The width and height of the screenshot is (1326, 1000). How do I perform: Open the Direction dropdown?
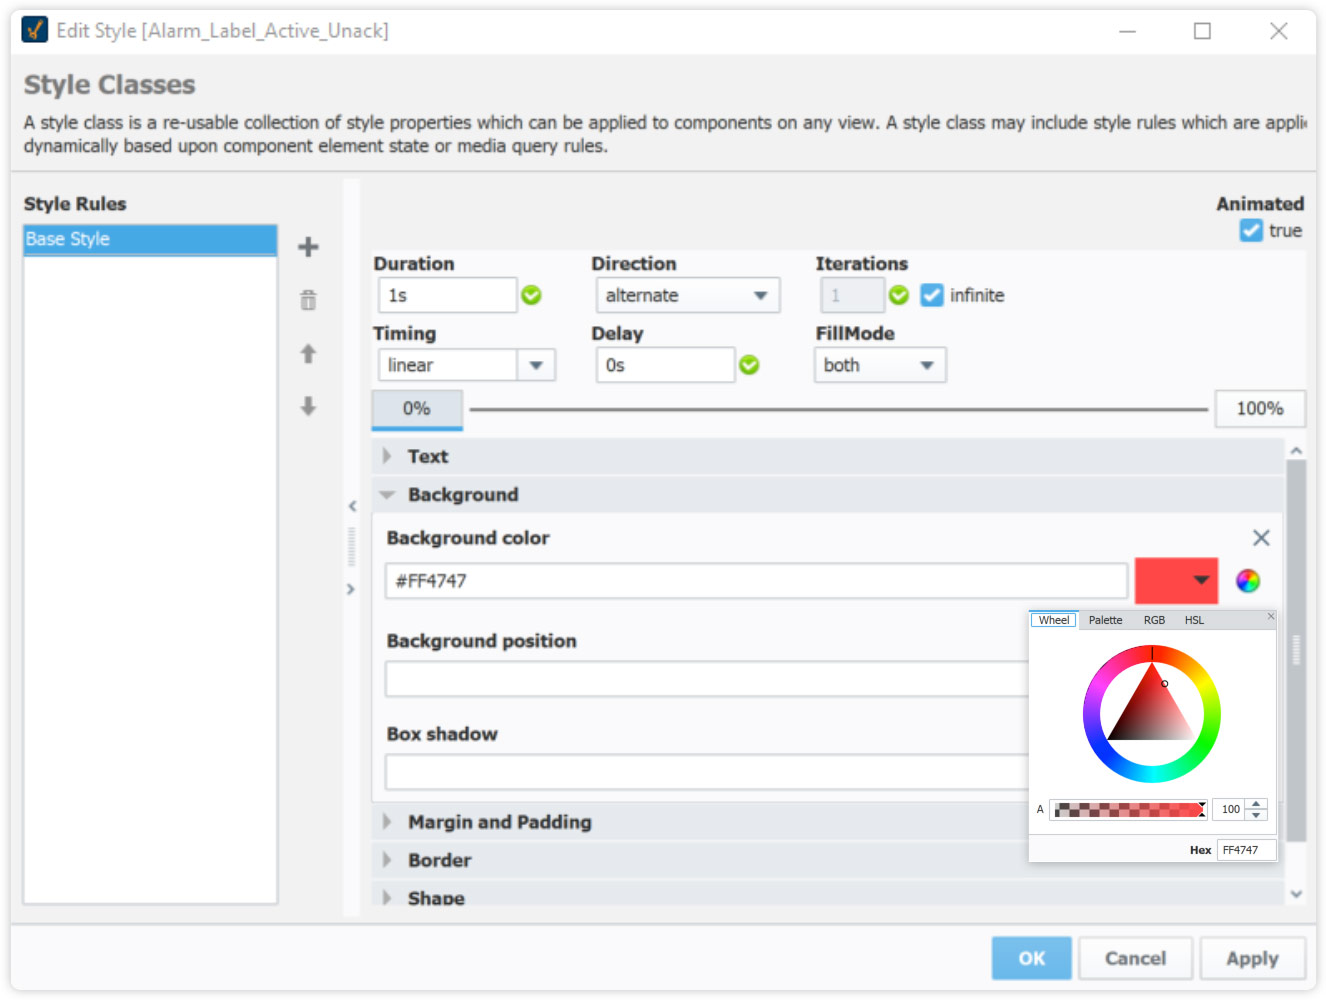[760, 295]
